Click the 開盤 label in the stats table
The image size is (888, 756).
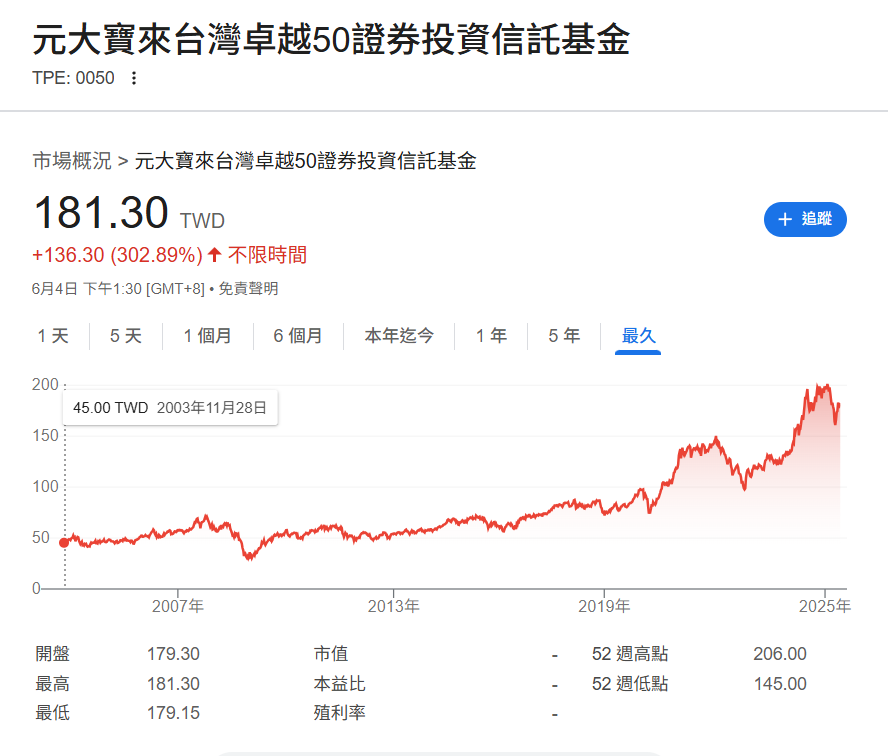[53, 654]
